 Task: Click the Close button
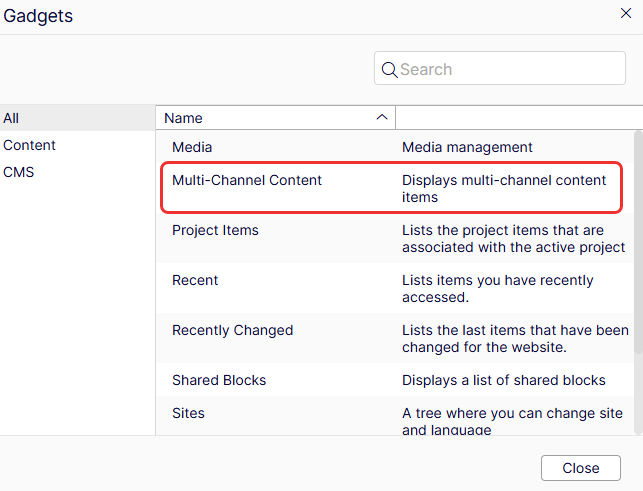tap(581, 468)
